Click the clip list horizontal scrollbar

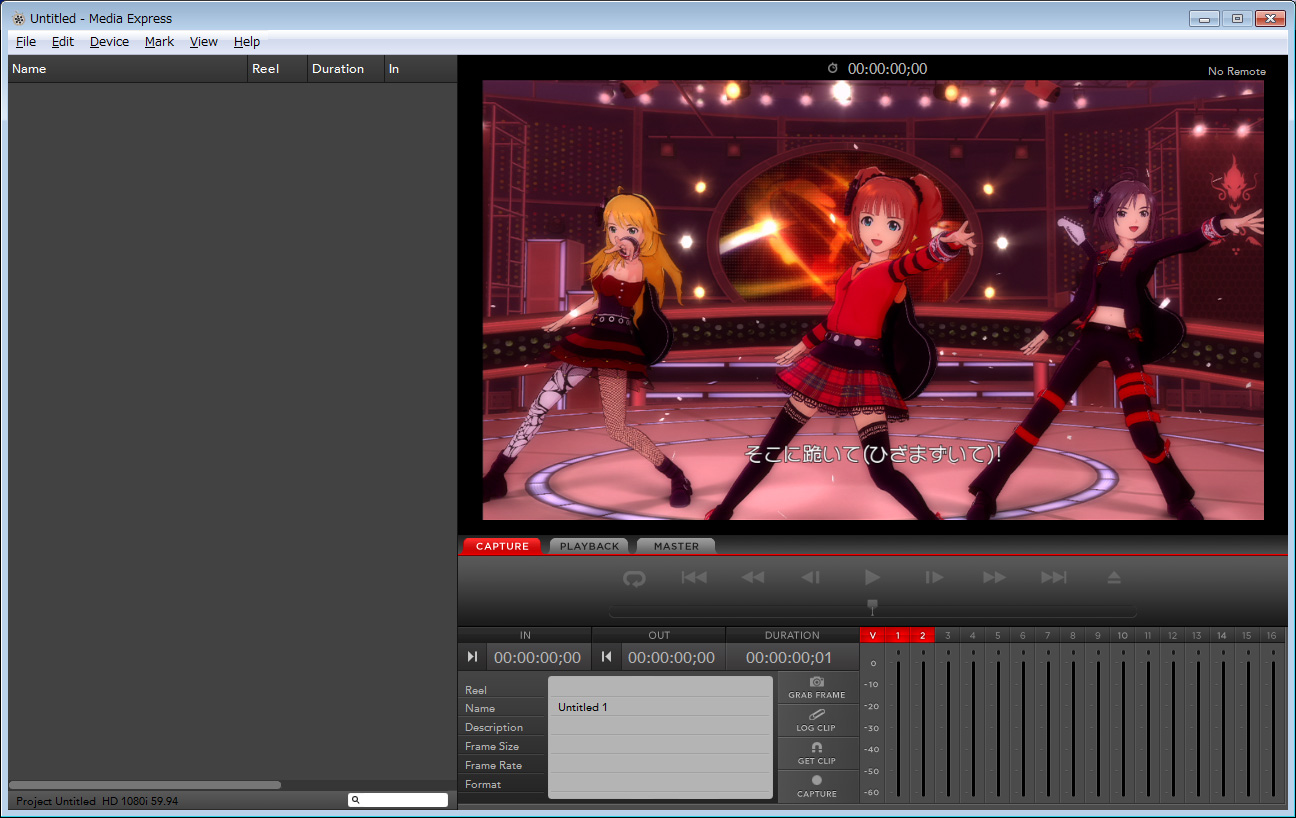coord(145,785)
